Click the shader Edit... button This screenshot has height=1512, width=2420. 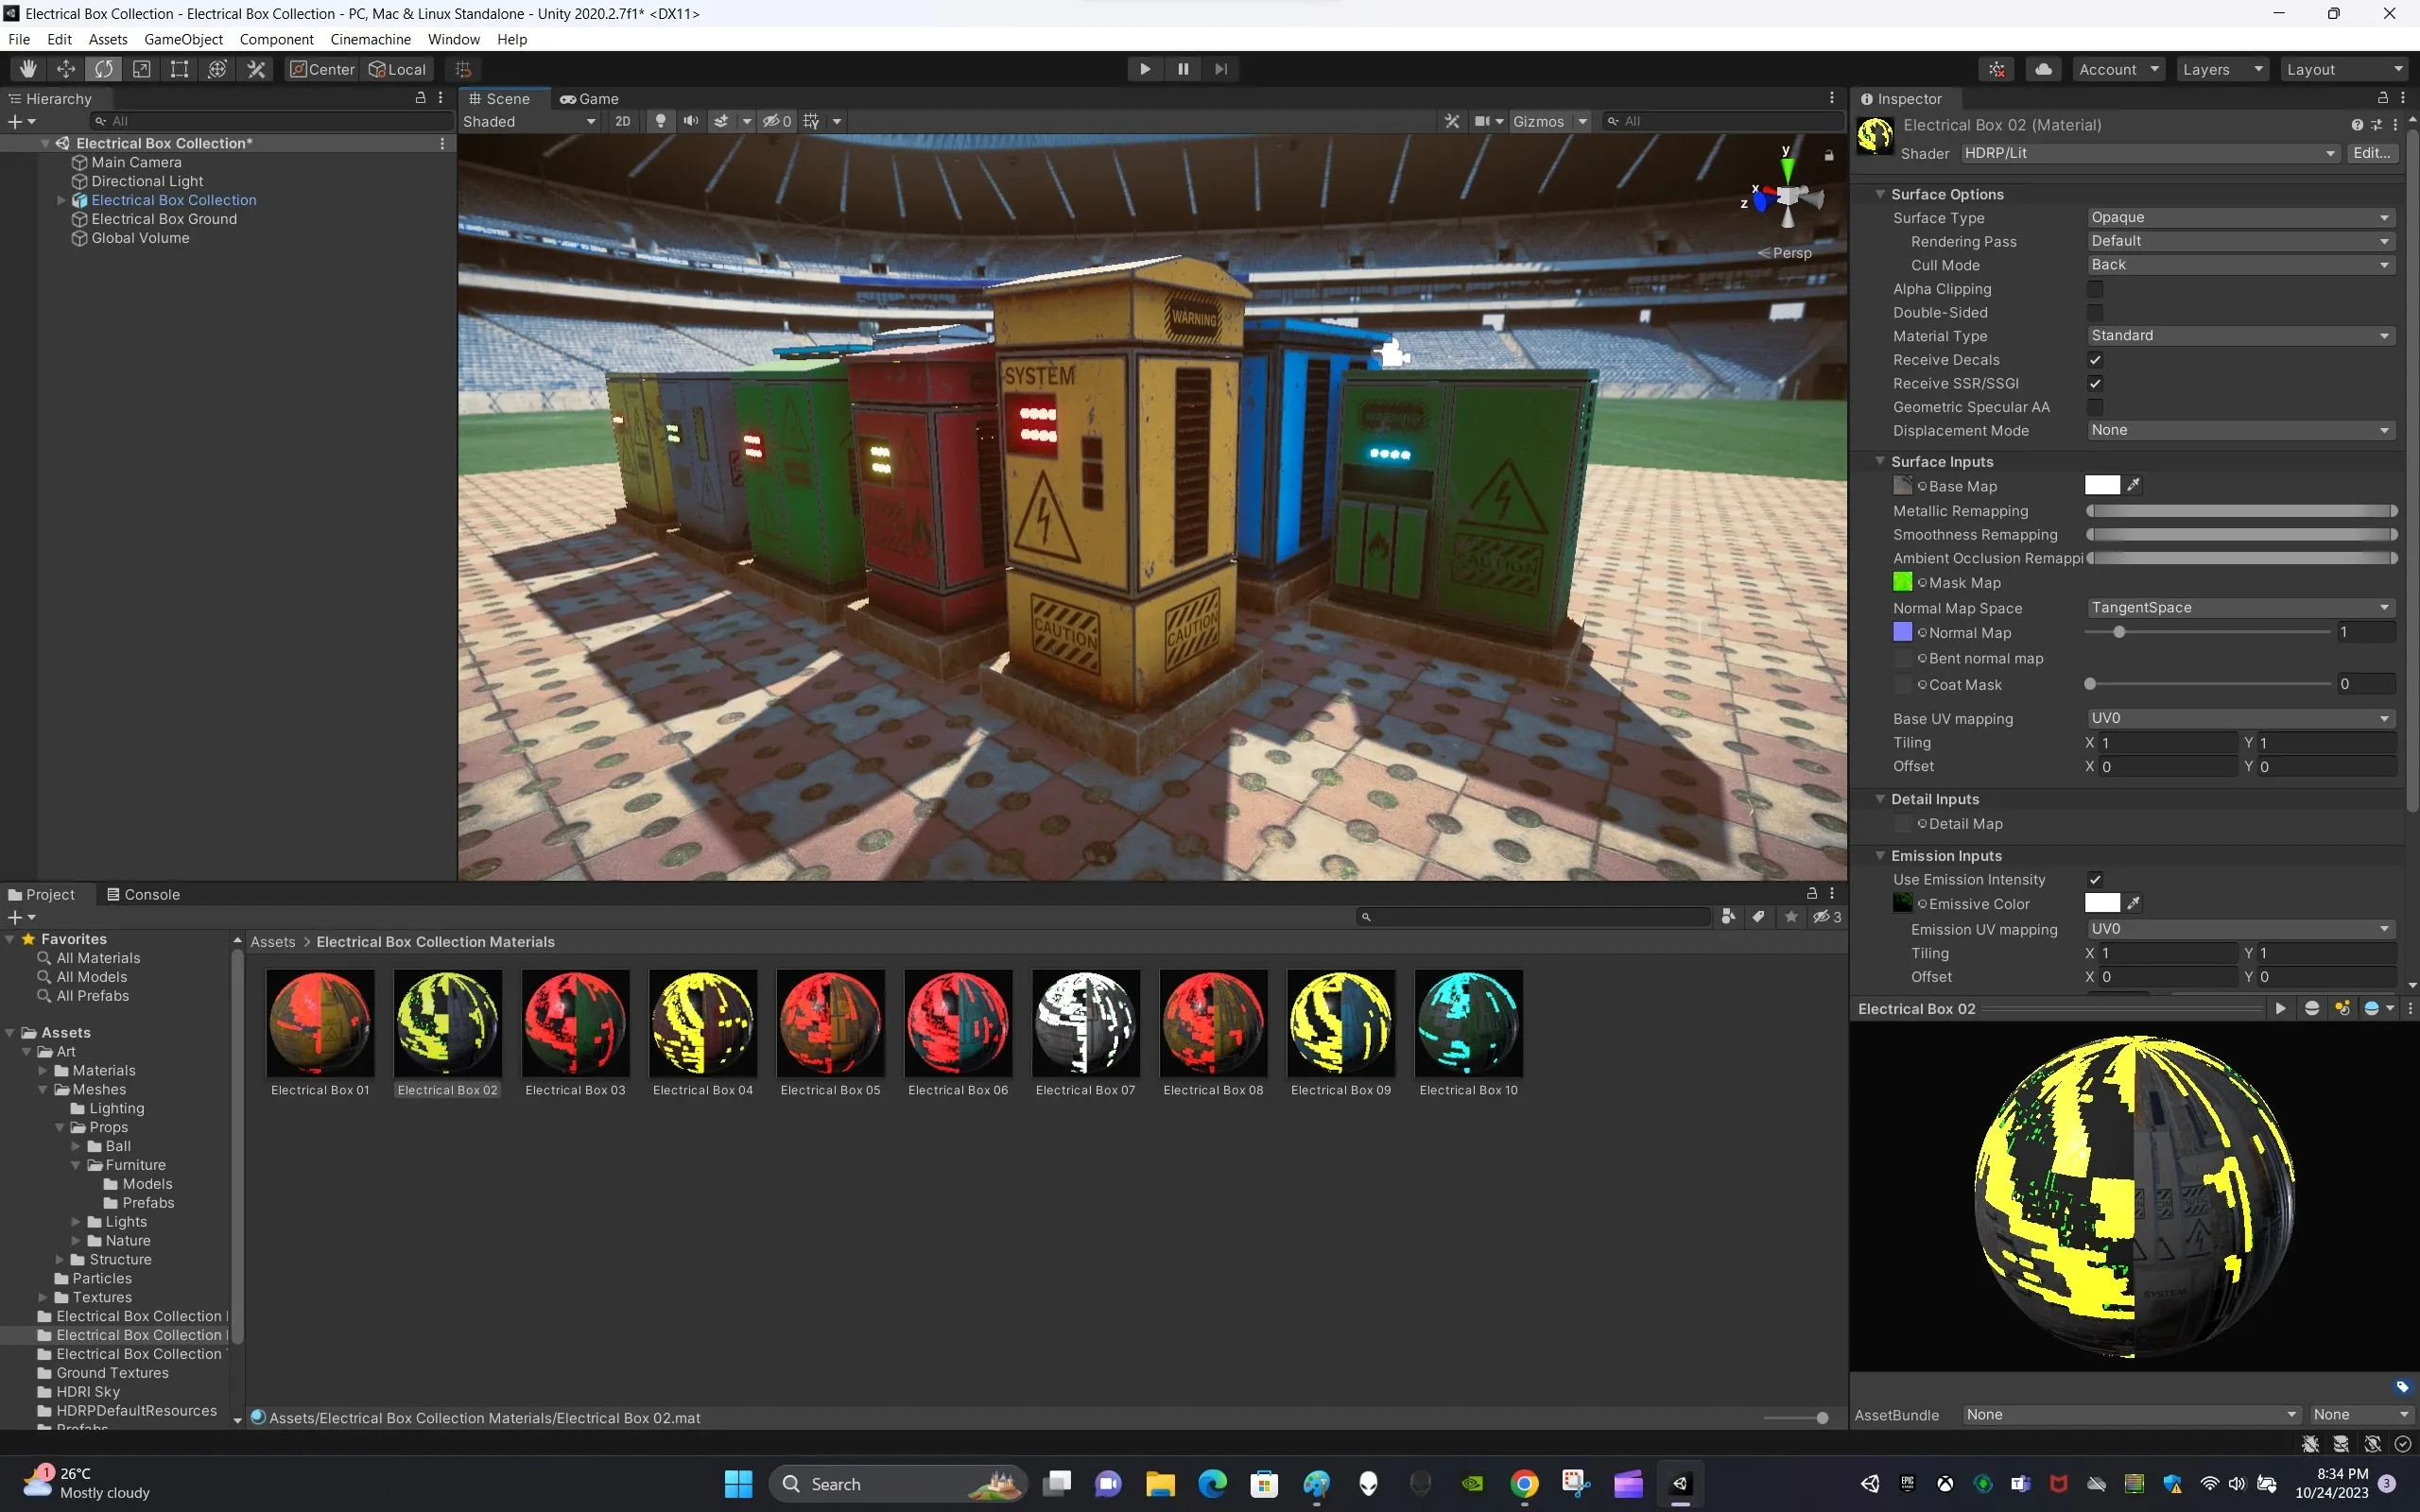coord(2371,153)
